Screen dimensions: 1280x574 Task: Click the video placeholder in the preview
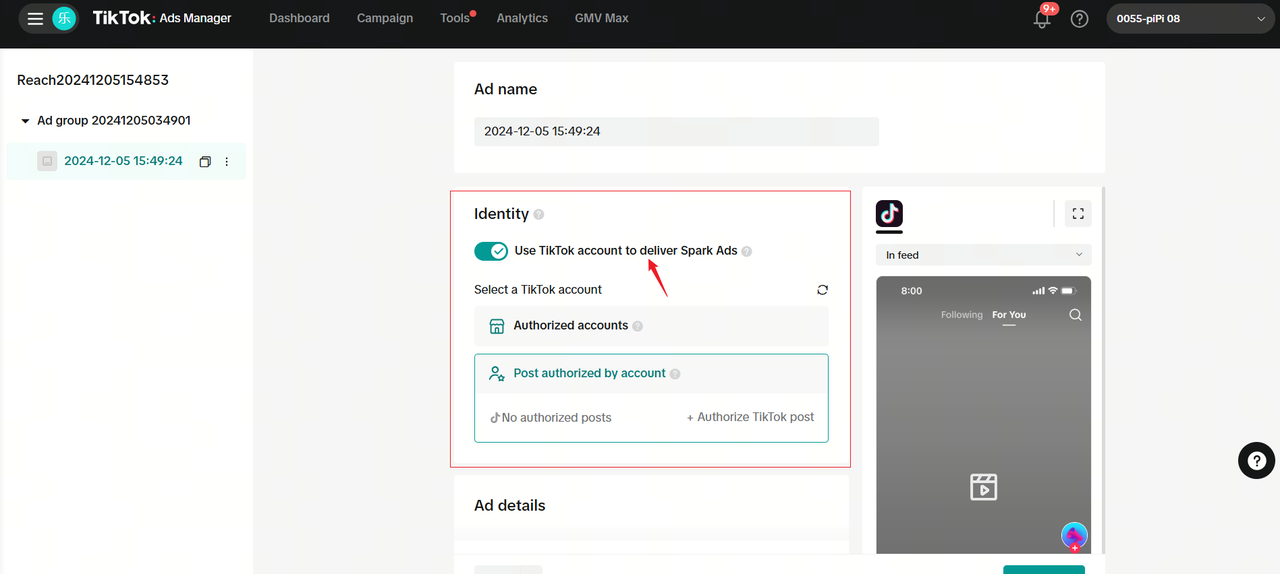pos(984,487)
